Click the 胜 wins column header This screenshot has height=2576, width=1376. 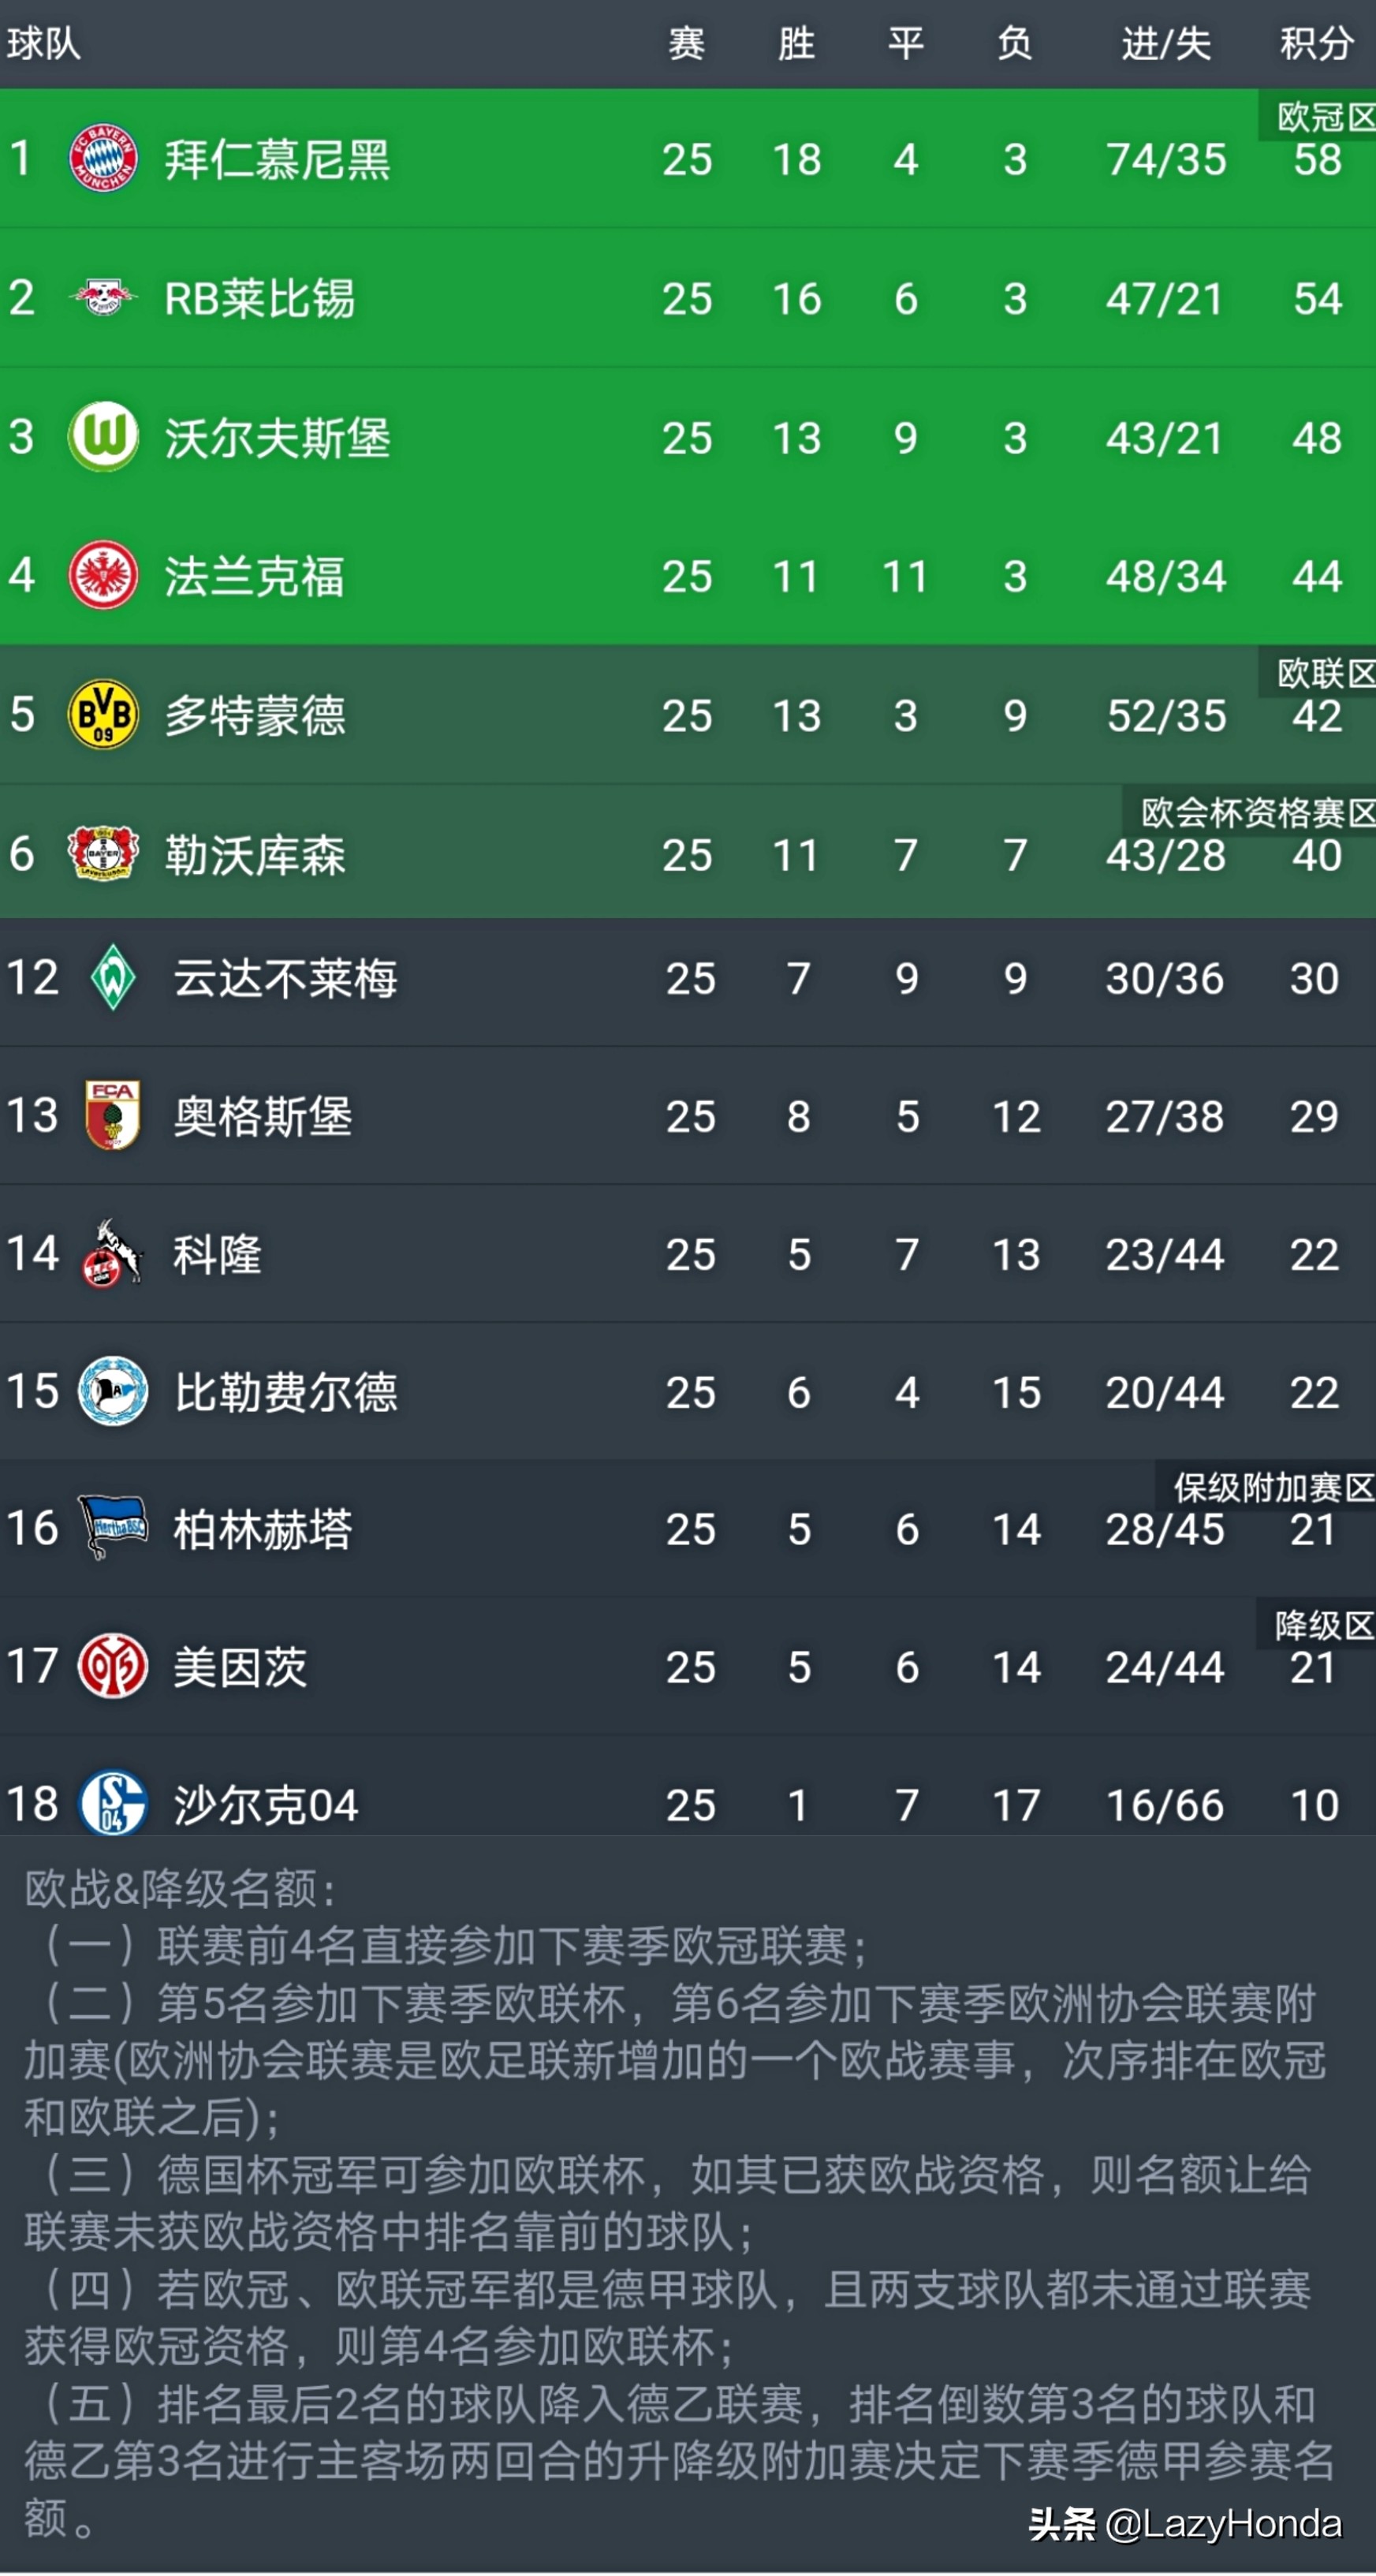[796, 44]
